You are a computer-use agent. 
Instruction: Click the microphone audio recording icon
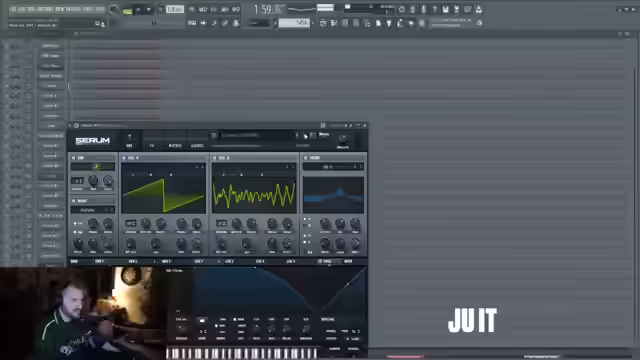(x=423, y=9)
